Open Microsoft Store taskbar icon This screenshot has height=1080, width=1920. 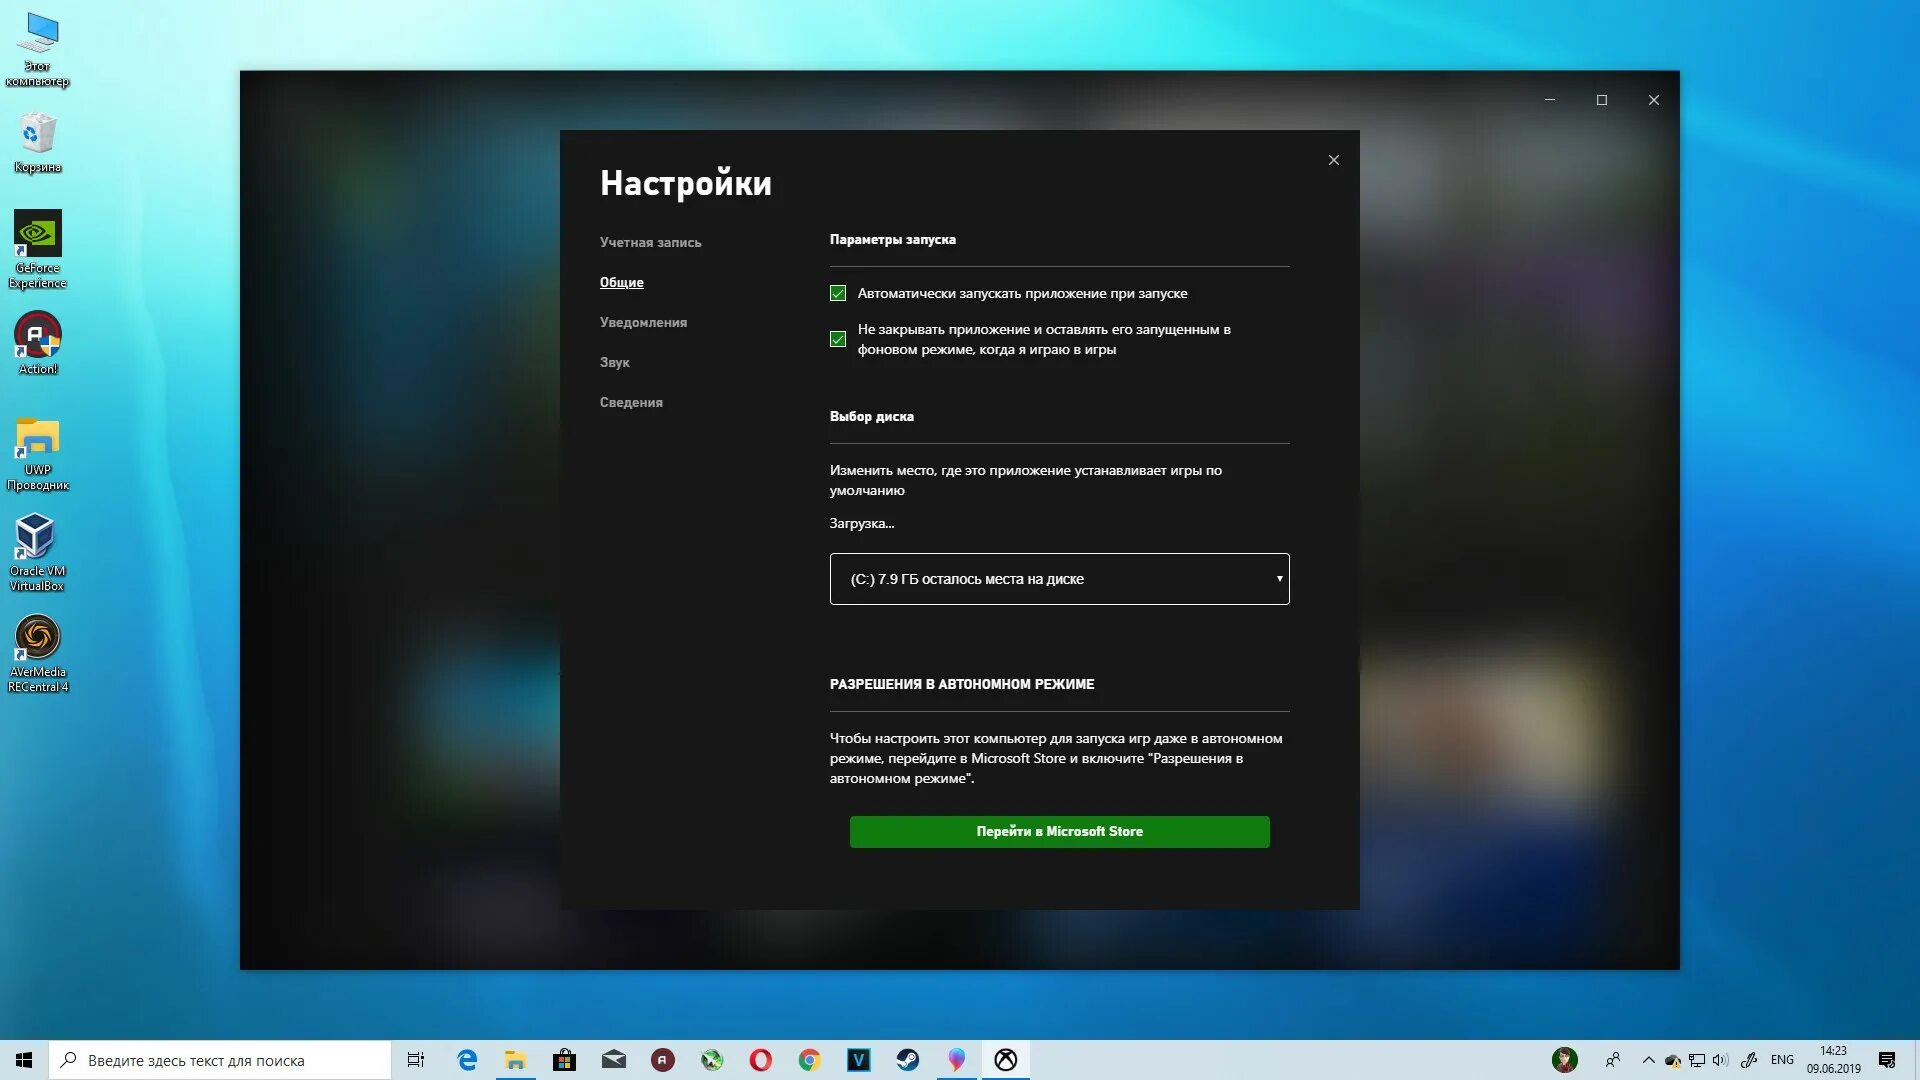click(x=564, y=1060)
